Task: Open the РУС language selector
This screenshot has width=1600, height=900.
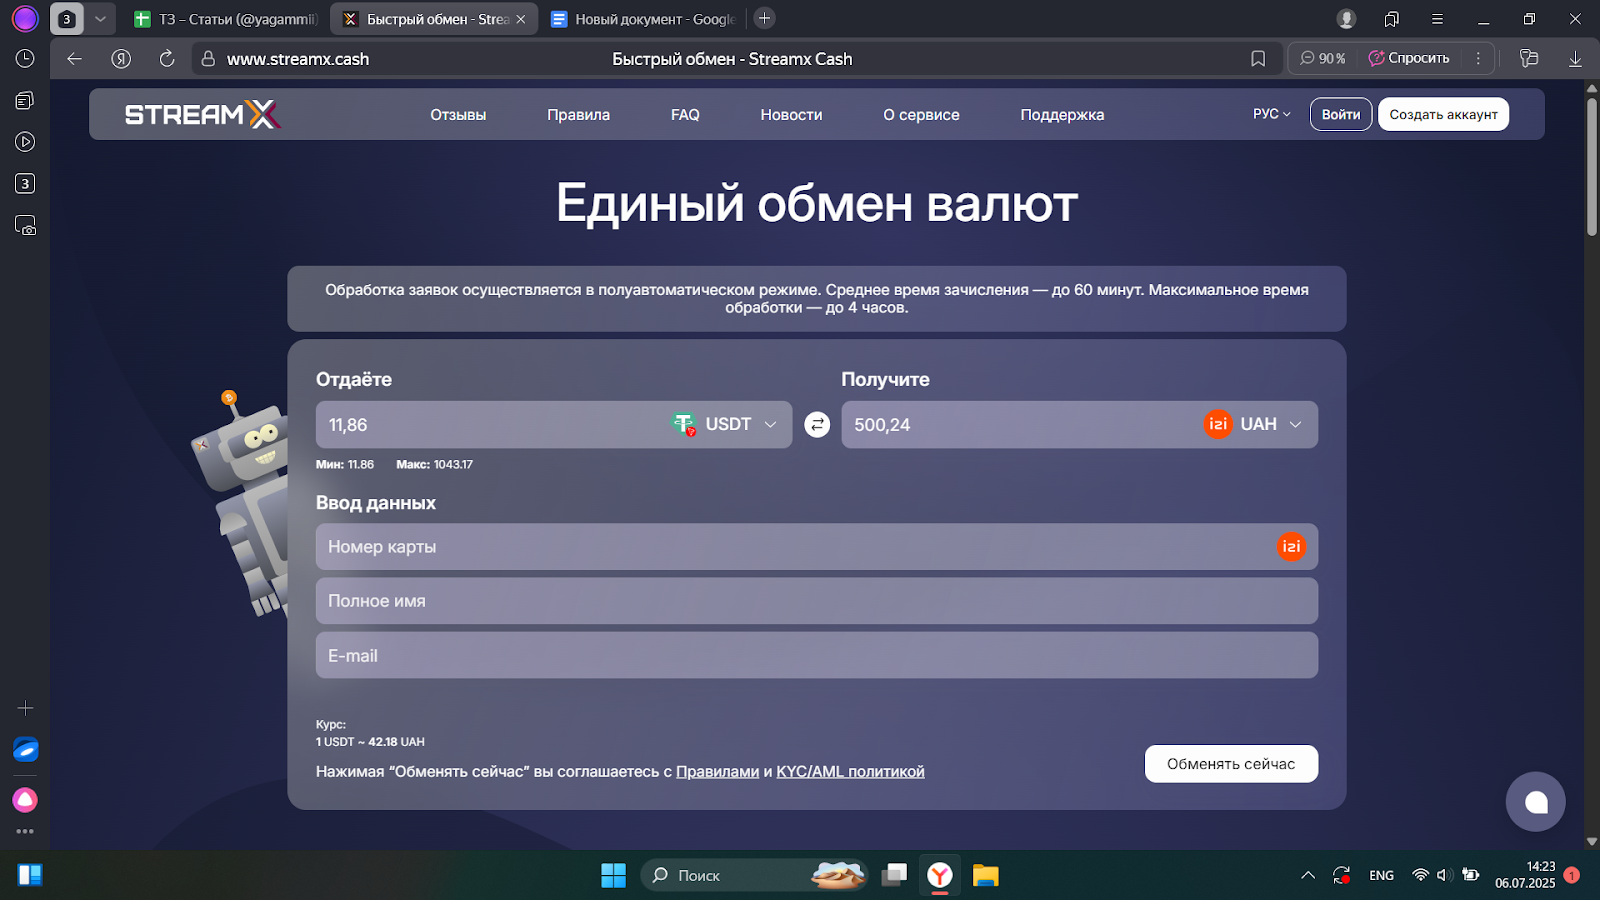Action: click(1271, 114)
